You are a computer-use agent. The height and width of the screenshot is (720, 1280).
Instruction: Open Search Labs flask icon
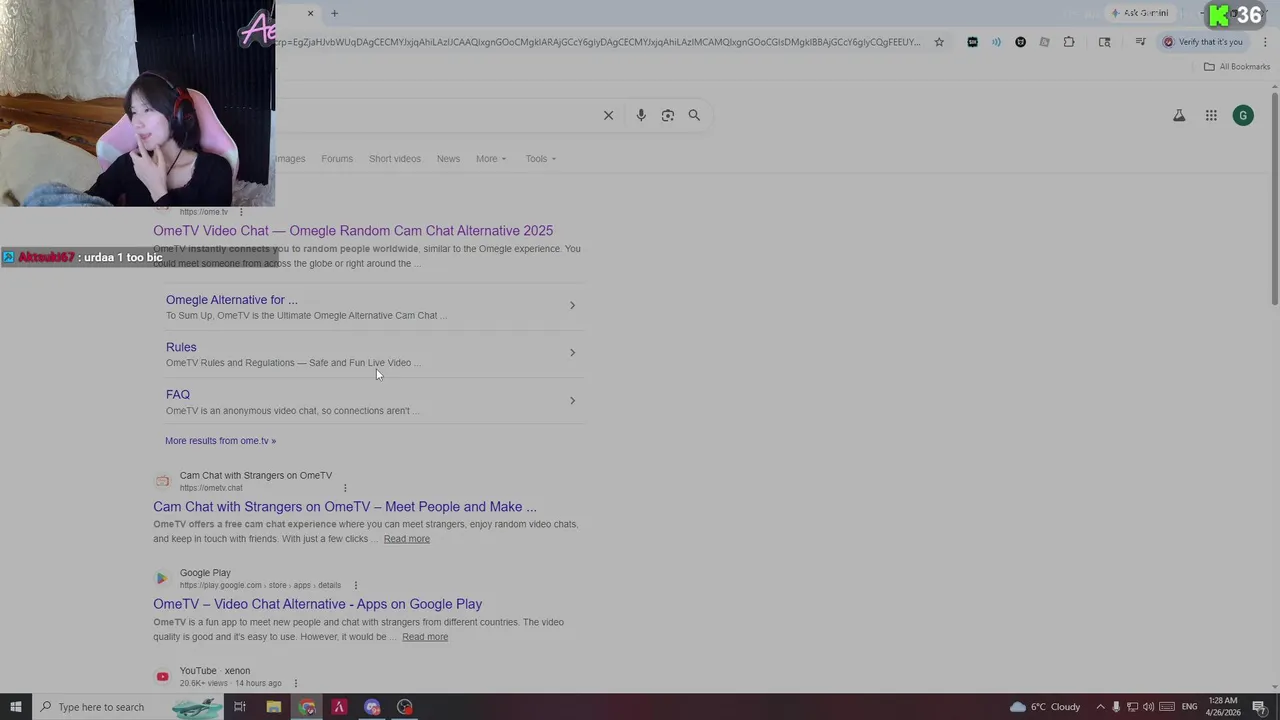pyautogui.click(x=1179, y=116)
